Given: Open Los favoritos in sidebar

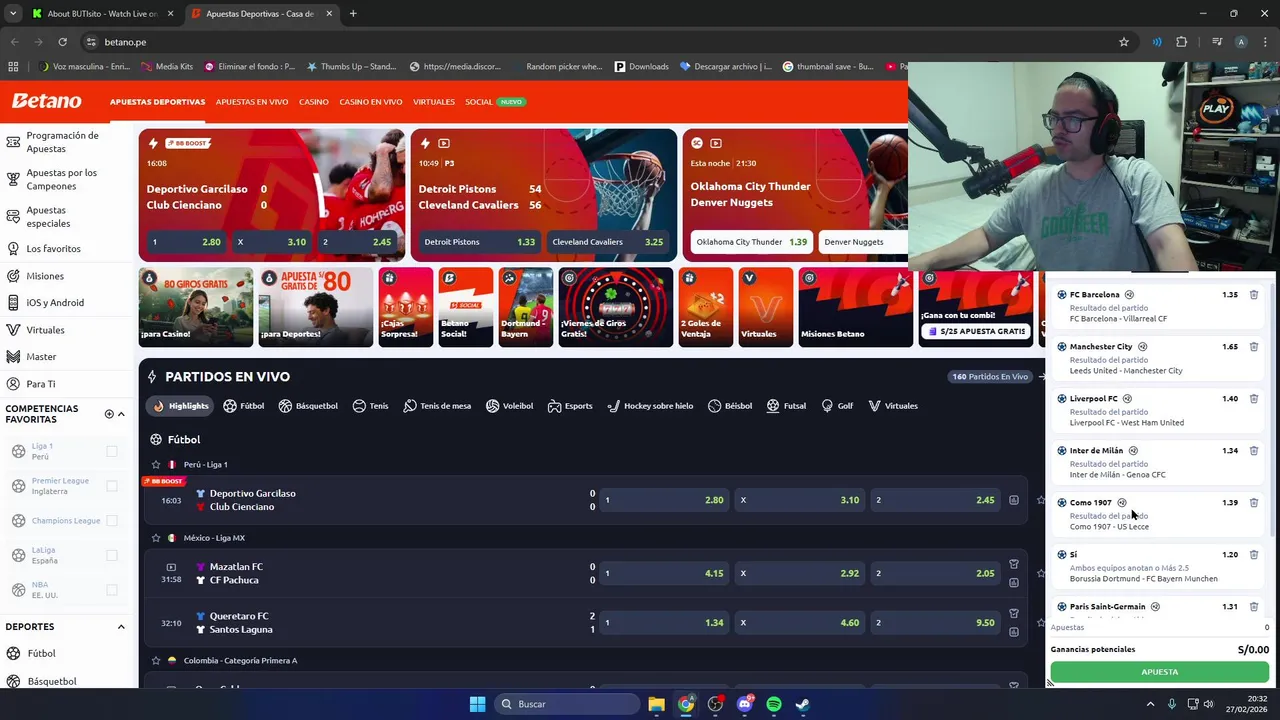Looking at the screenshot, I should pyautogui.click(x=53, y=248).
